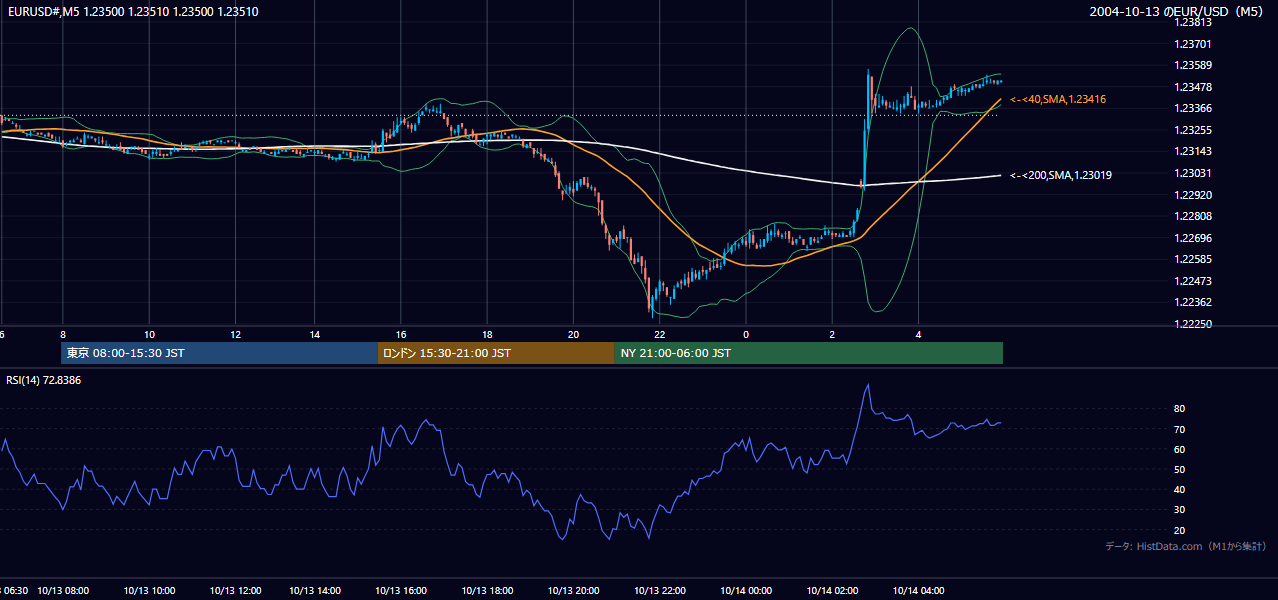Click the Tokyo 08:00-15:30 JST session bar
This screenshot has width=1278, height=600.
click(219, 353)
